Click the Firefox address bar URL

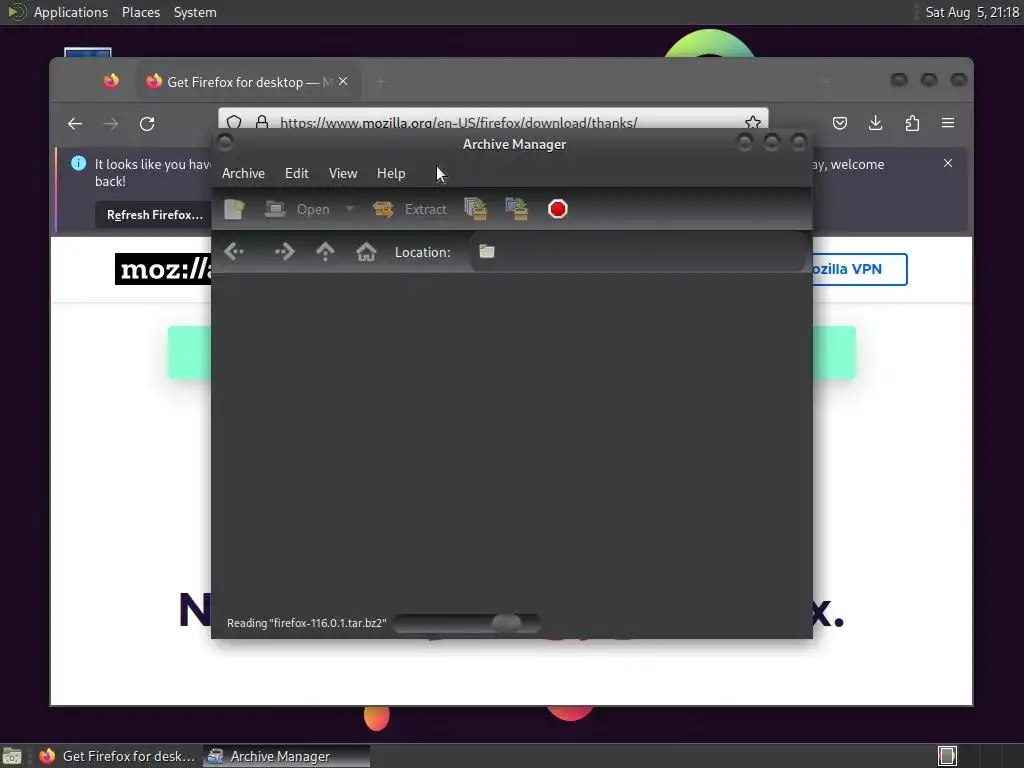click(x=458, y=123)
